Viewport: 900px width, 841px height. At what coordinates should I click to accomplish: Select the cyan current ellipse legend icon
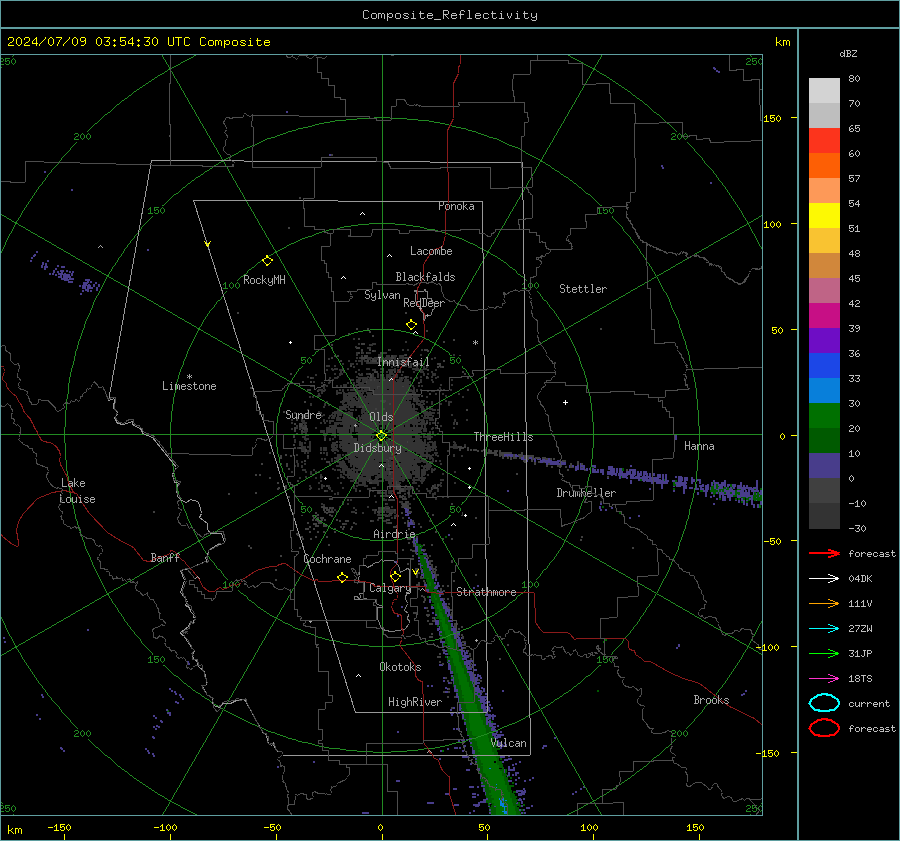click(x=824, y=703)
